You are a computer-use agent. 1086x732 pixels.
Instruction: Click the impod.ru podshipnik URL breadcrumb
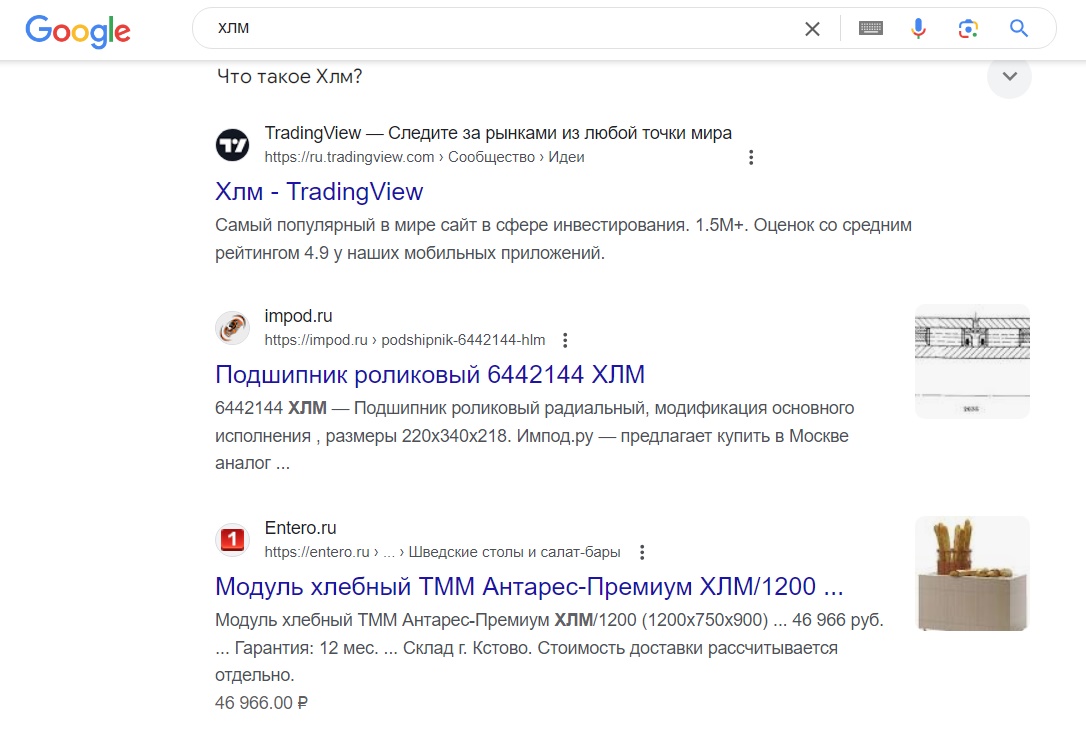tap(404, 340)
